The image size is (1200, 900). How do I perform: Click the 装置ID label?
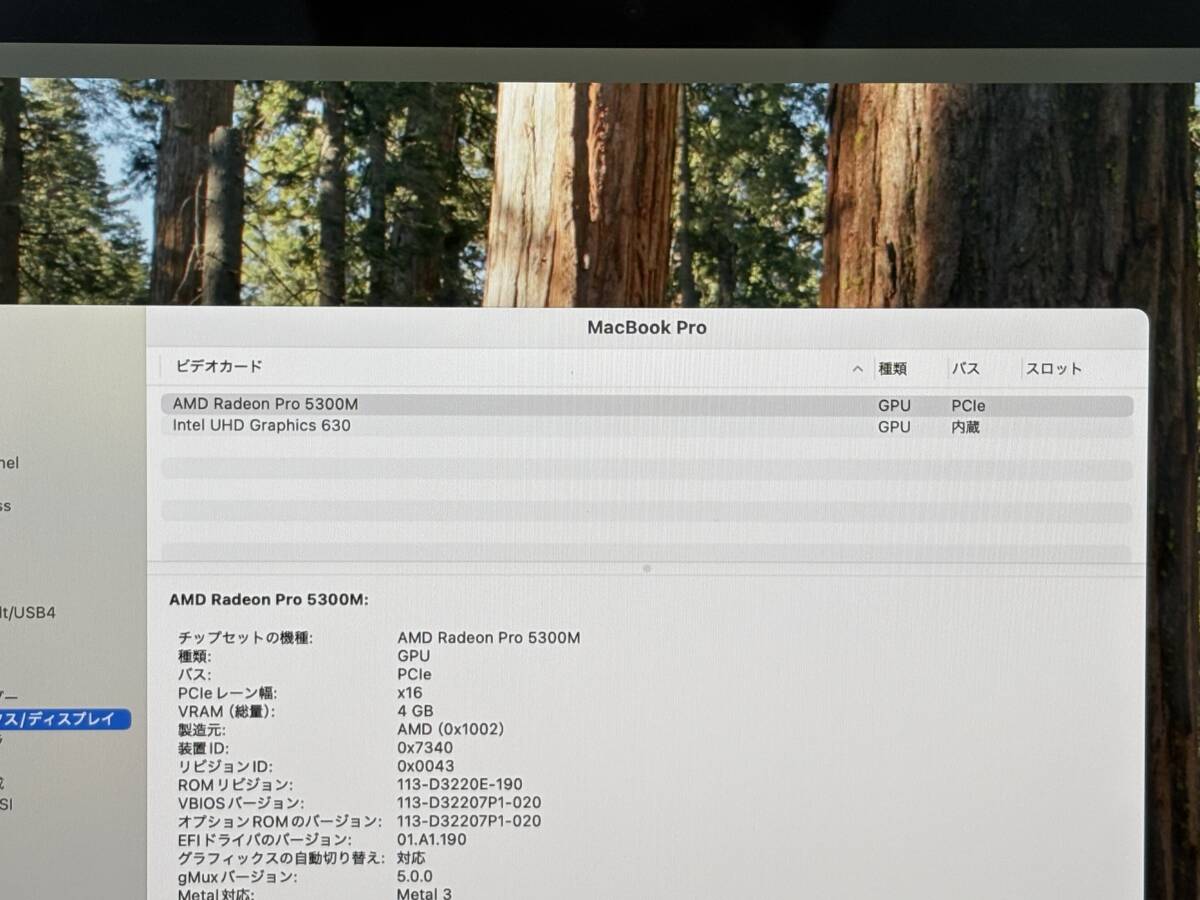click(x=203, y=748)
